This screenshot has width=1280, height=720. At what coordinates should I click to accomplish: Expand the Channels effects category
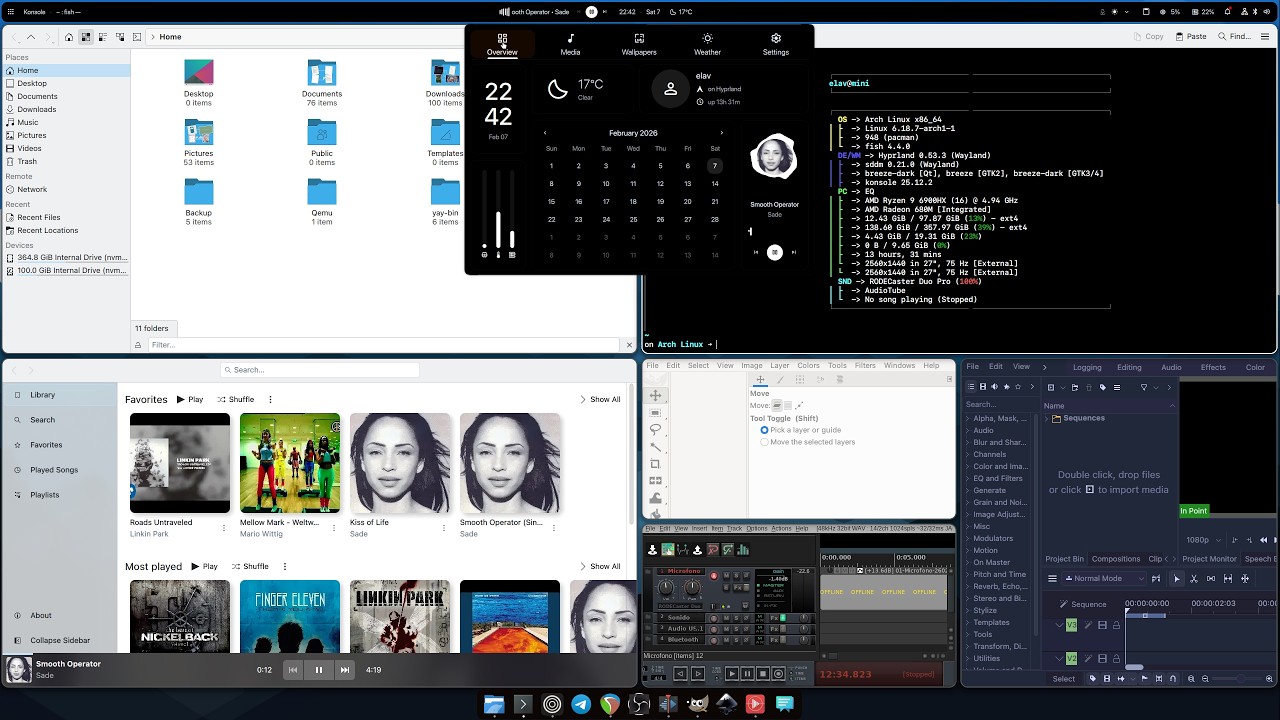click(x=967, y=454)
